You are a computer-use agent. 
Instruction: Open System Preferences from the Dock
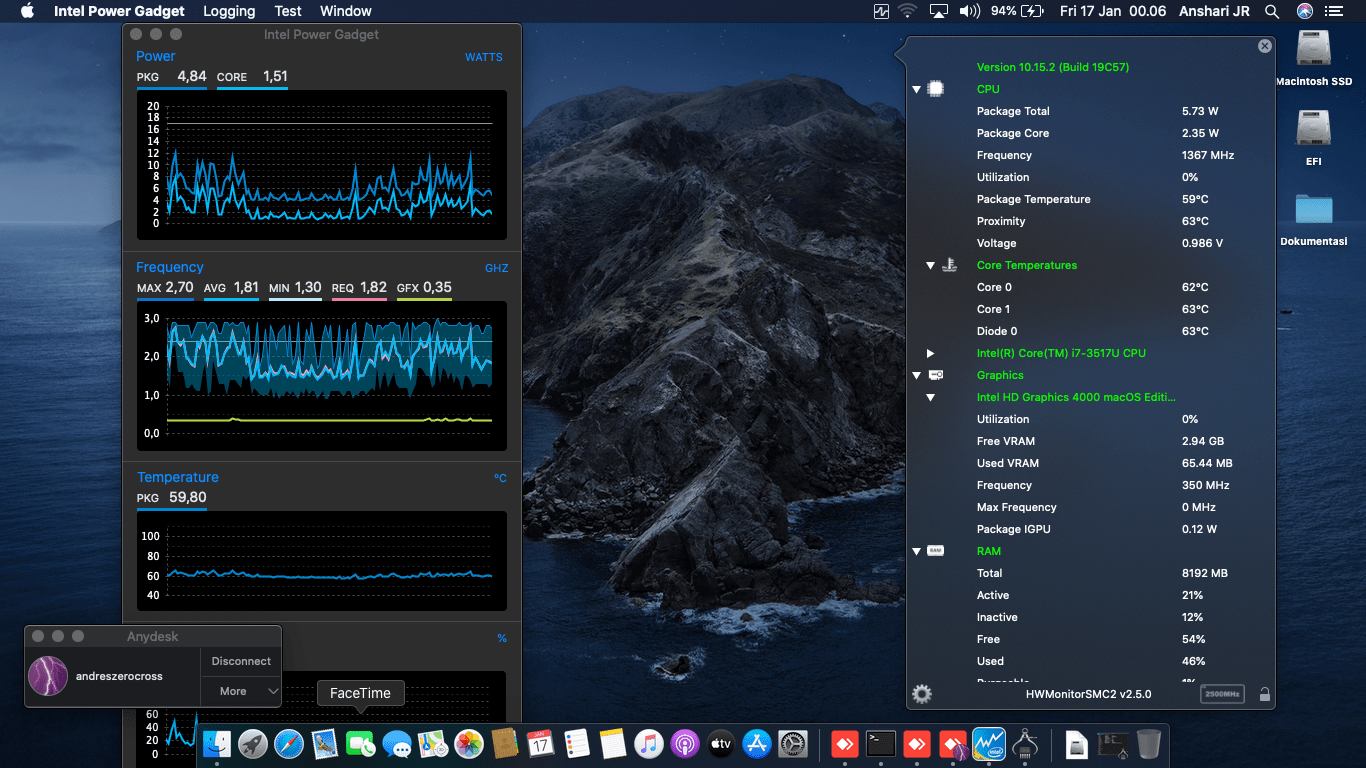pos(792,744)
